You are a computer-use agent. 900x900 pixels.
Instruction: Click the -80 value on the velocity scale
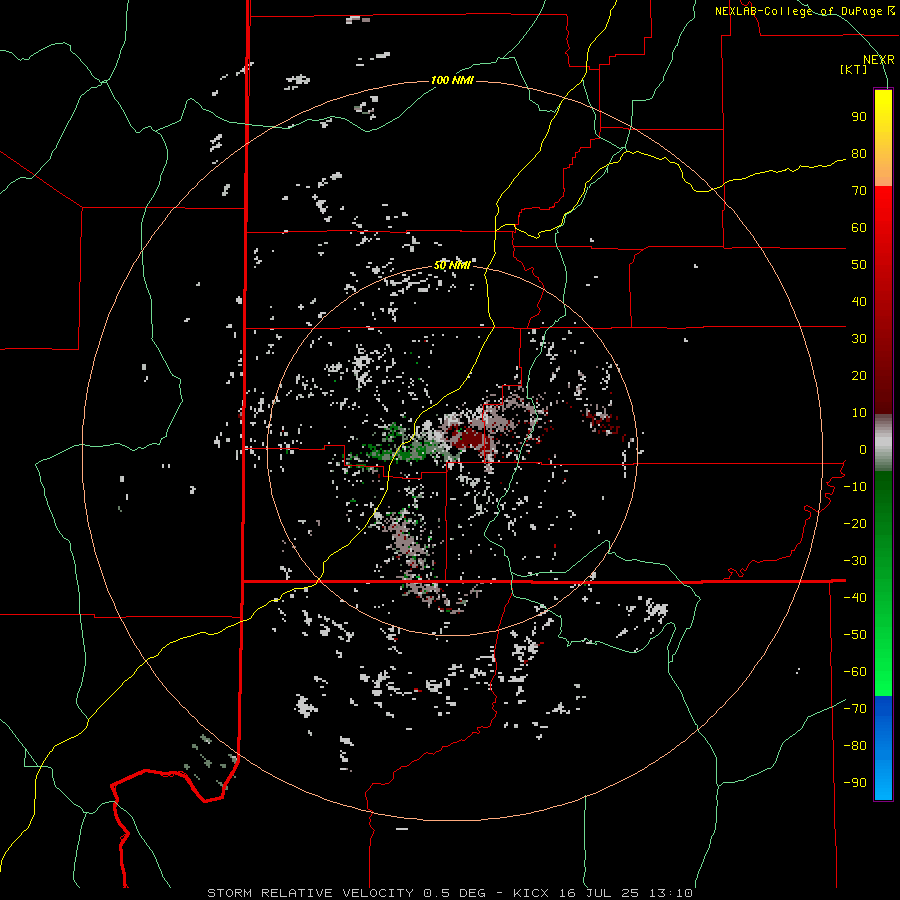[855, 746]
